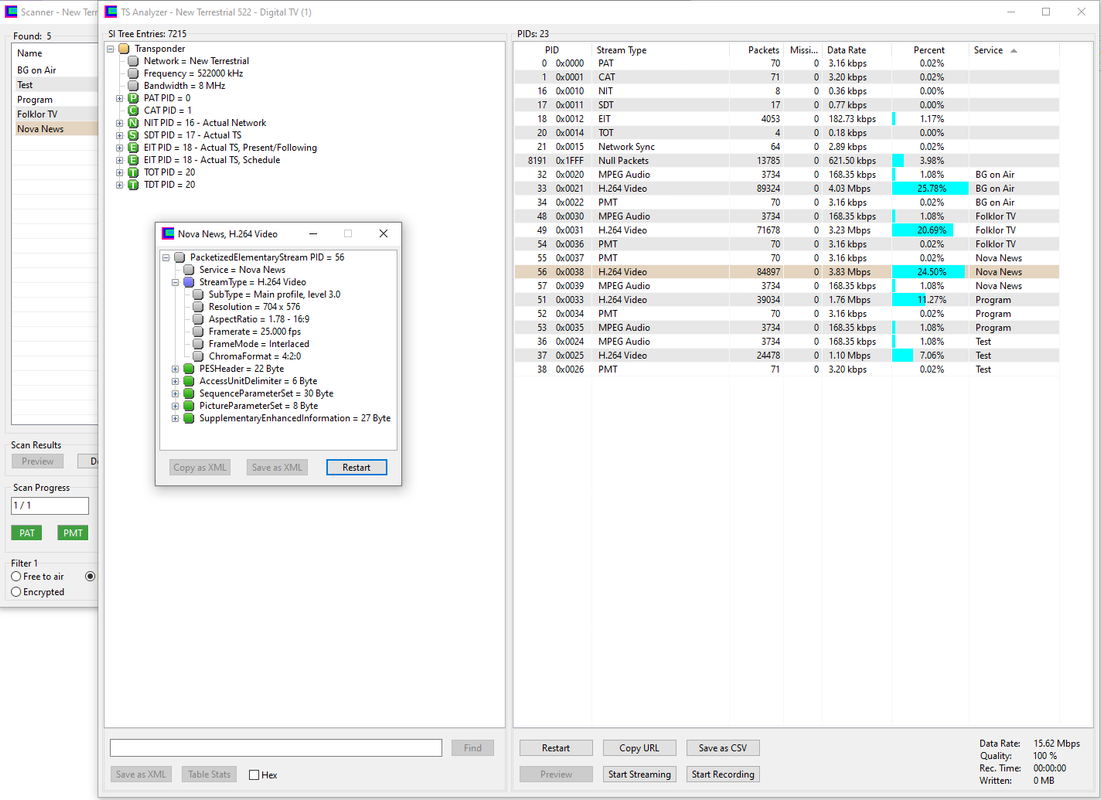Screen dimensions: 1101x800
Task: Click the S icon of SDT PID = 17
Action: coord(133,136)
